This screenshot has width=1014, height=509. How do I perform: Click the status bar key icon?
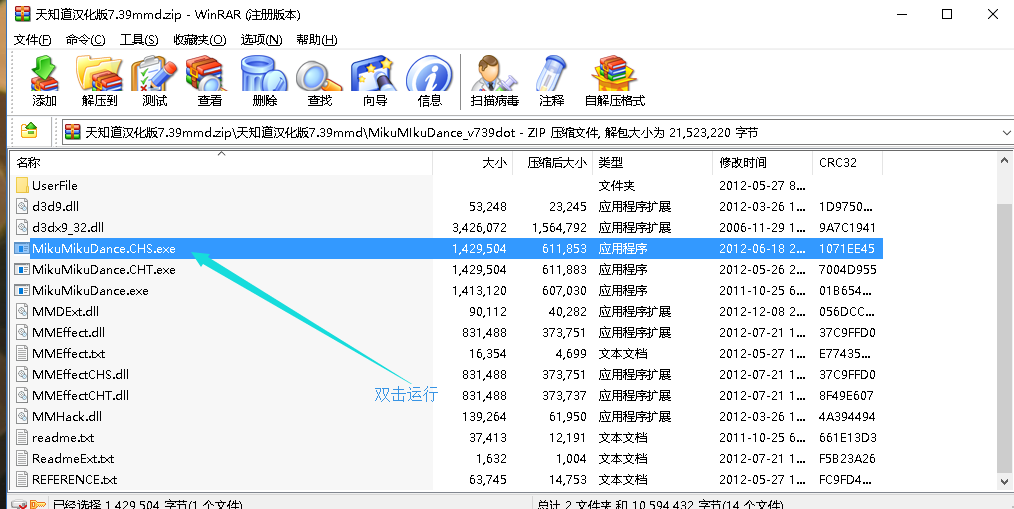click(x=37, y=504)
